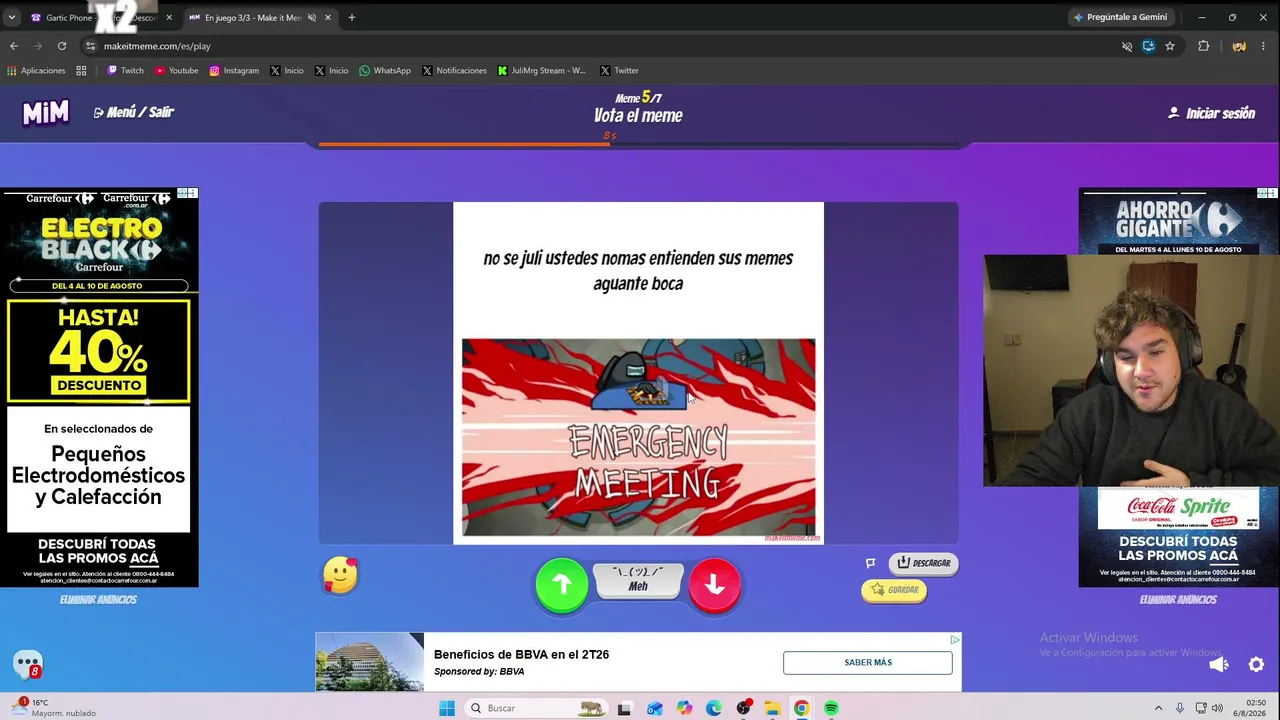
Task: Click Iniciar sesión
Action: point(1211,113)
